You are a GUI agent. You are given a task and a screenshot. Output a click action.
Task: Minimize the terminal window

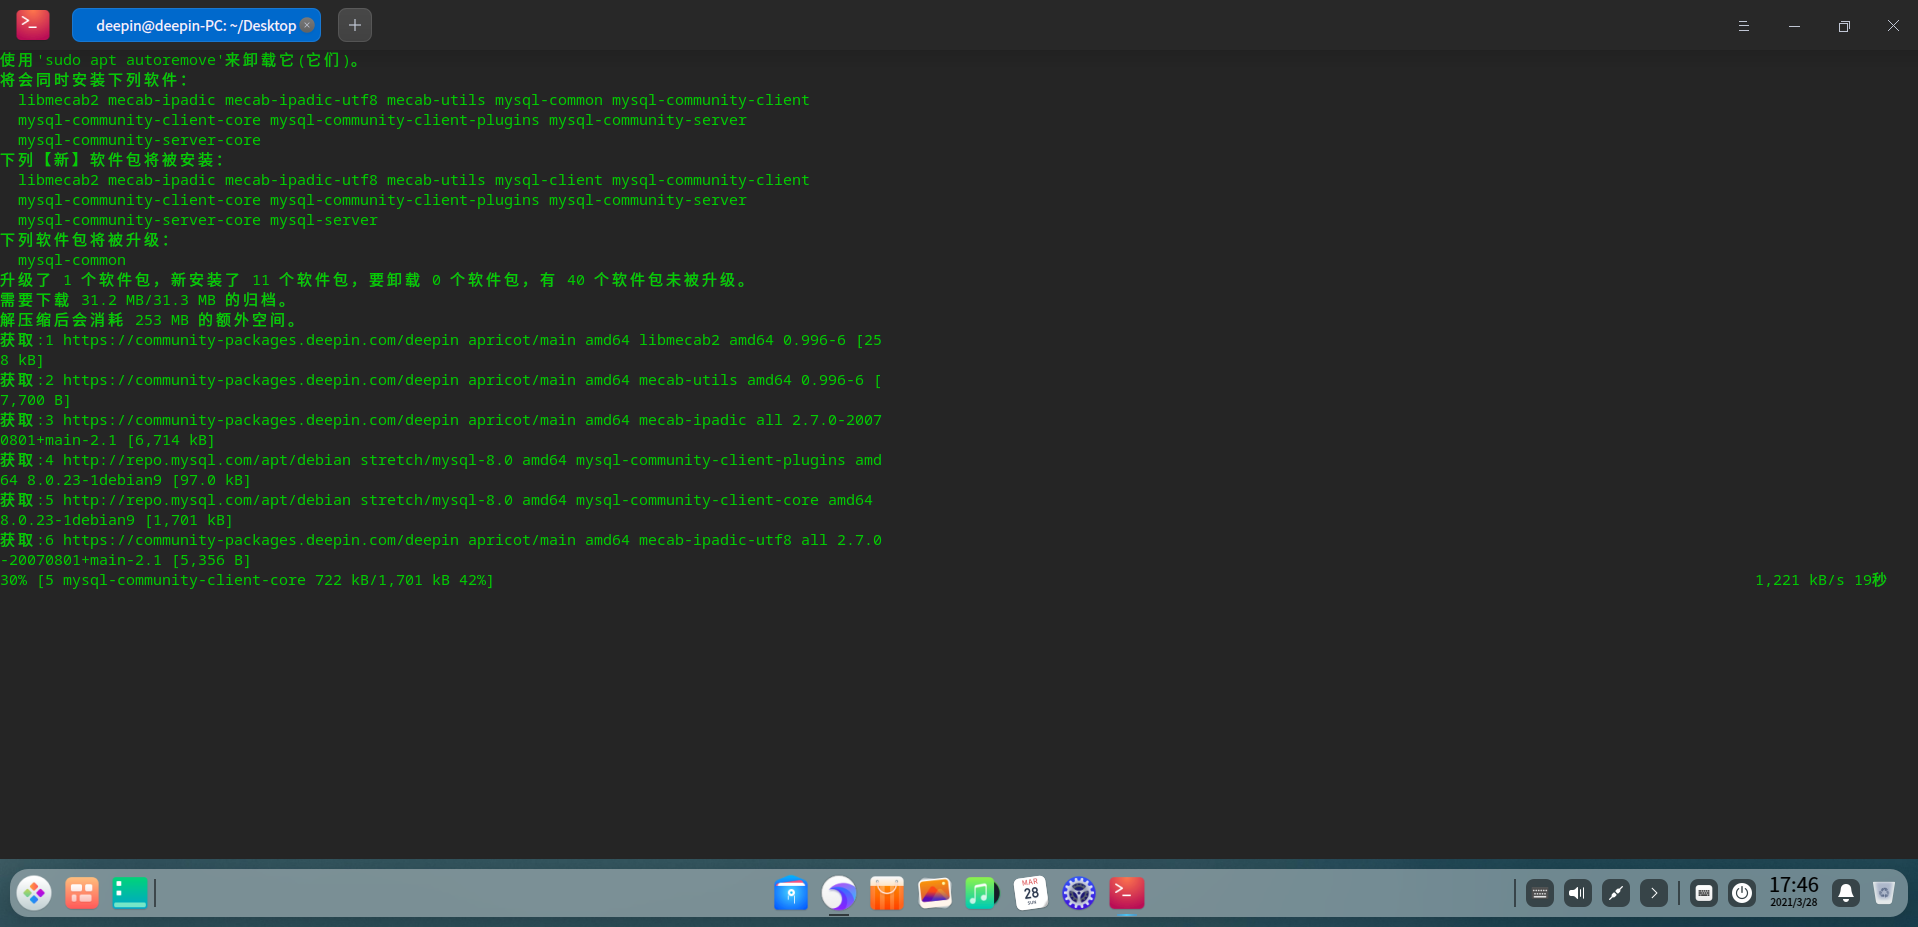[x=1794, y=26]
